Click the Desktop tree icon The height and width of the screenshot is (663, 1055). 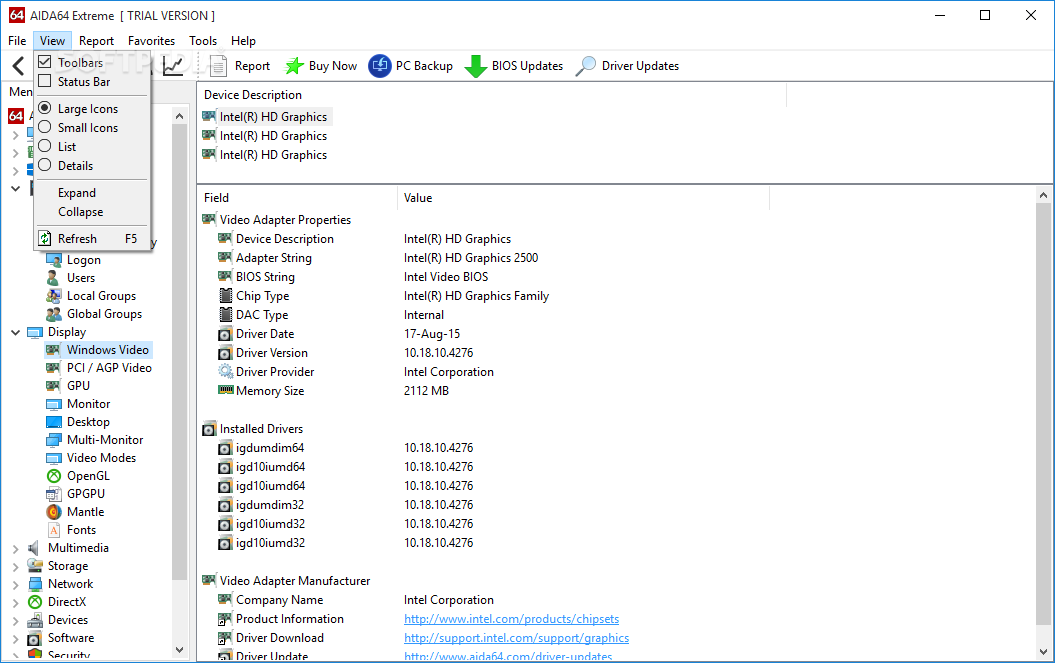[54, 422]
